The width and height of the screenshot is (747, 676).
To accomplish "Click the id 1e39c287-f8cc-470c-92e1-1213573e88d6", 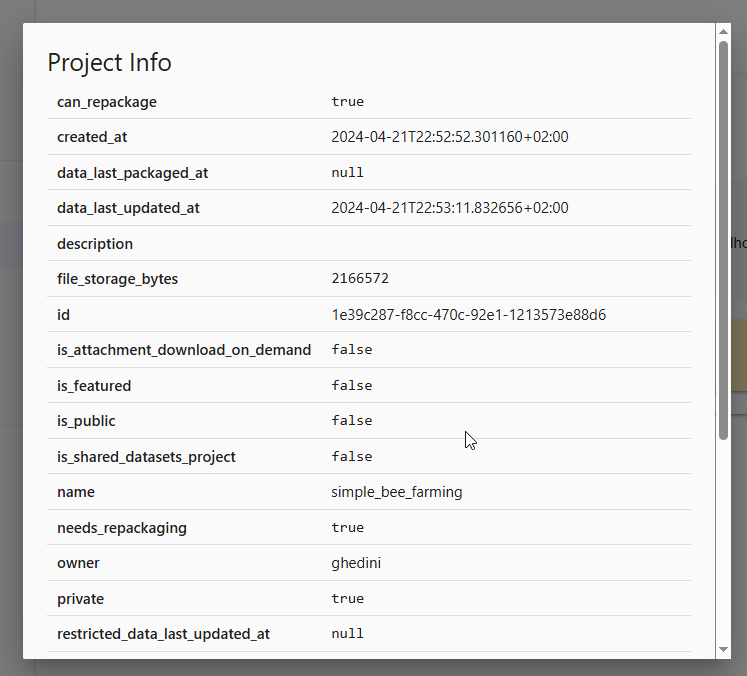I will [x=468, y=315].
